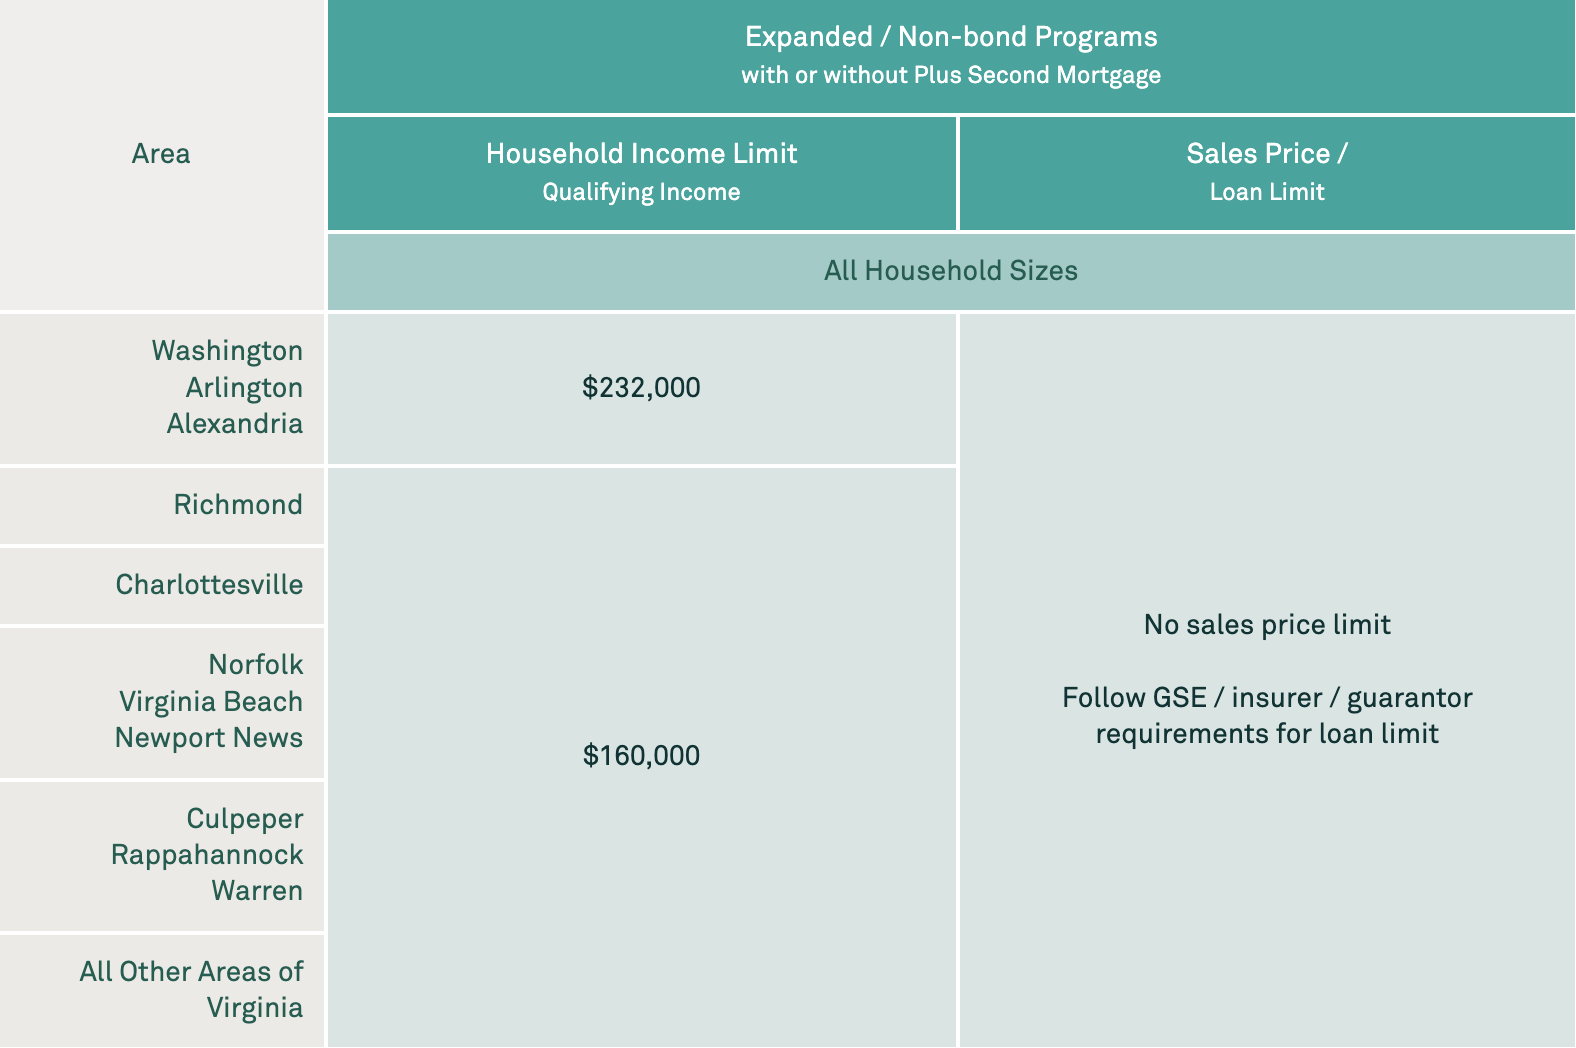This screenshot has width=1576, height=1048.
Task: Click the Loan Limit subheading text
Action: [x=1267, y=192]
